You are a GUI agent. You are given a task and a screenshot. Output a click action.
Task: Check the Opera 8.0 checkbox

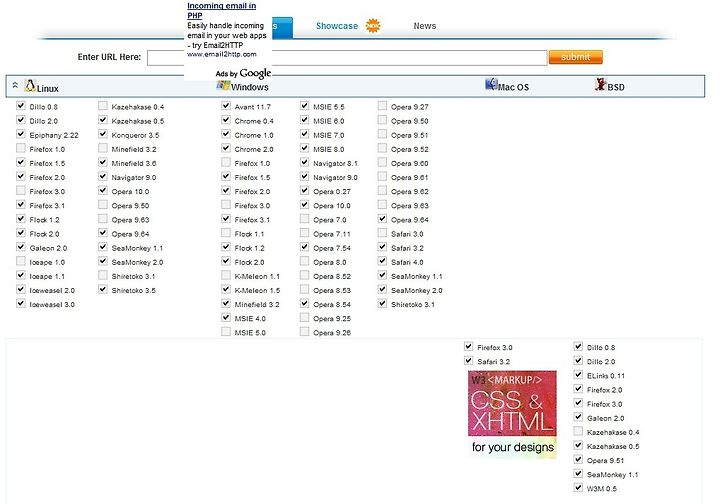point(304,261)
